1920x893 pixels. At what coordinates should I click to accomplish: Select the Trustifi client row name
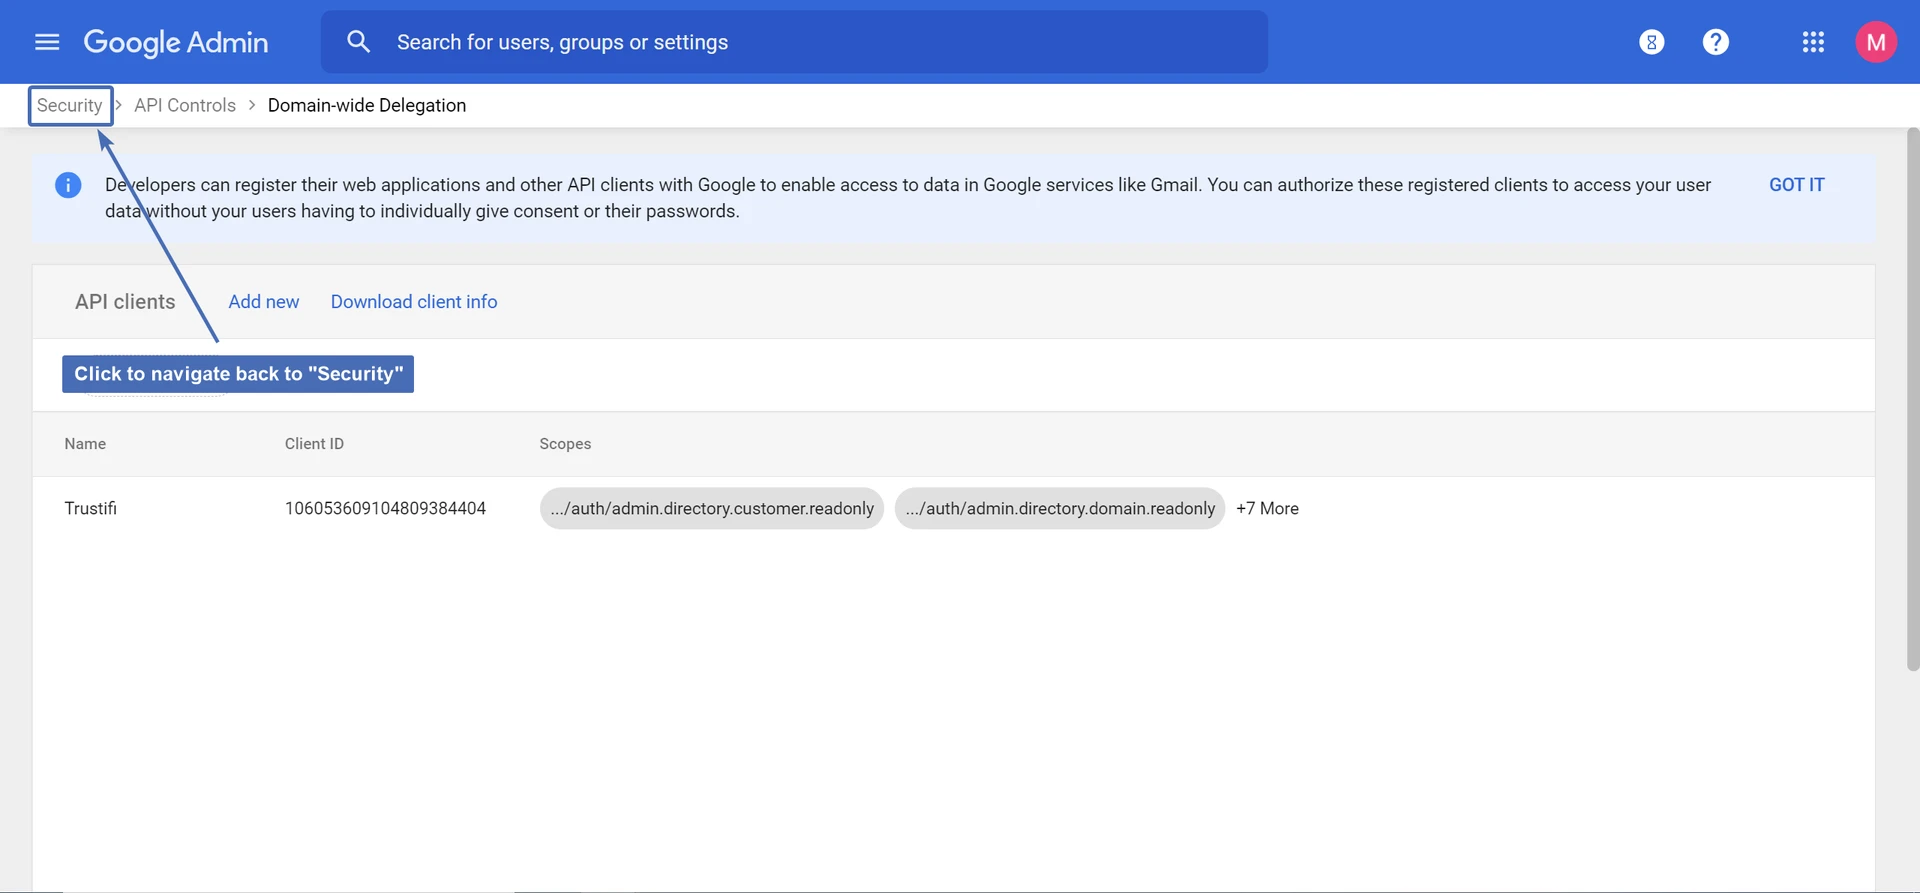tap(91, 509)
